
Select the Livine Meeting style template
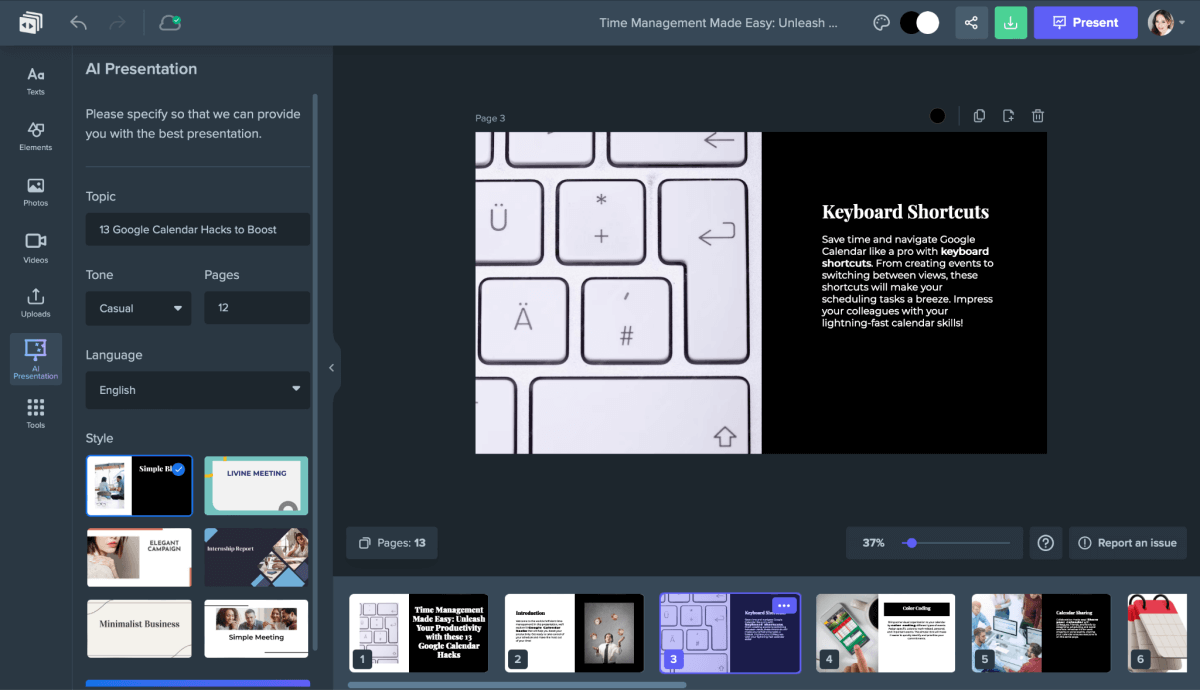coord(256,486)
